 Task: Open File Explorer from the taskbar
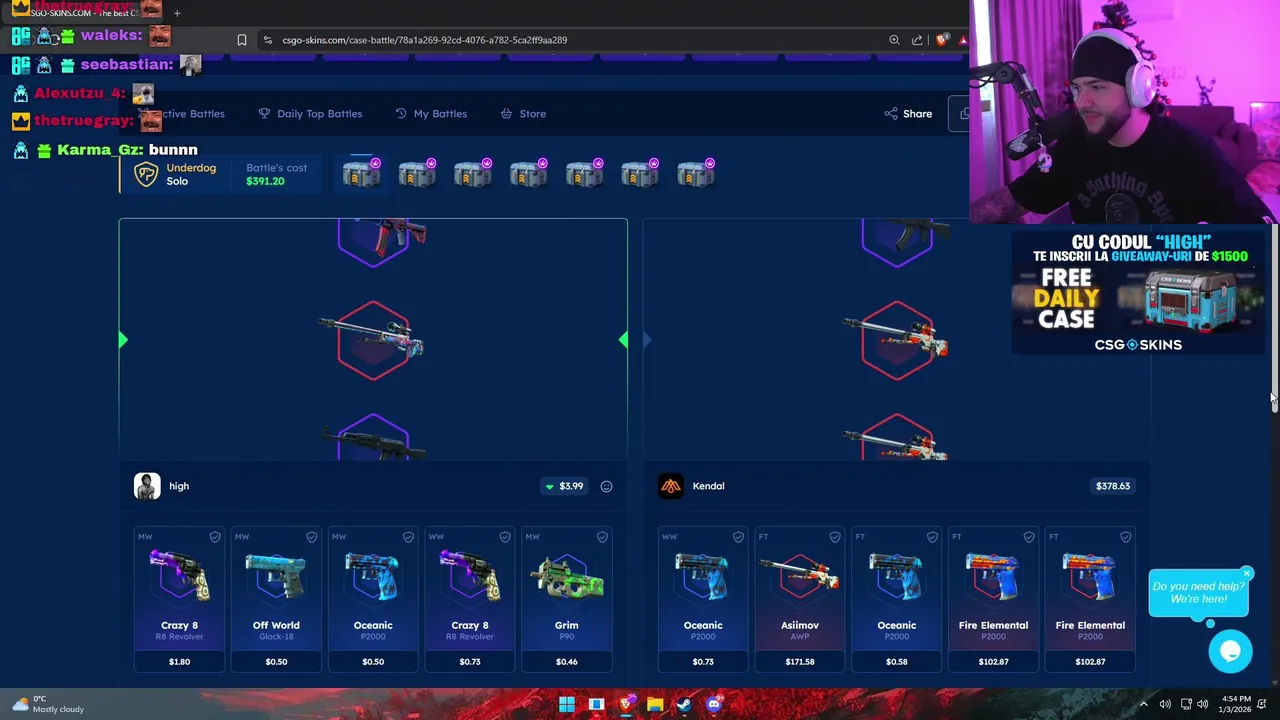point(655,705)
